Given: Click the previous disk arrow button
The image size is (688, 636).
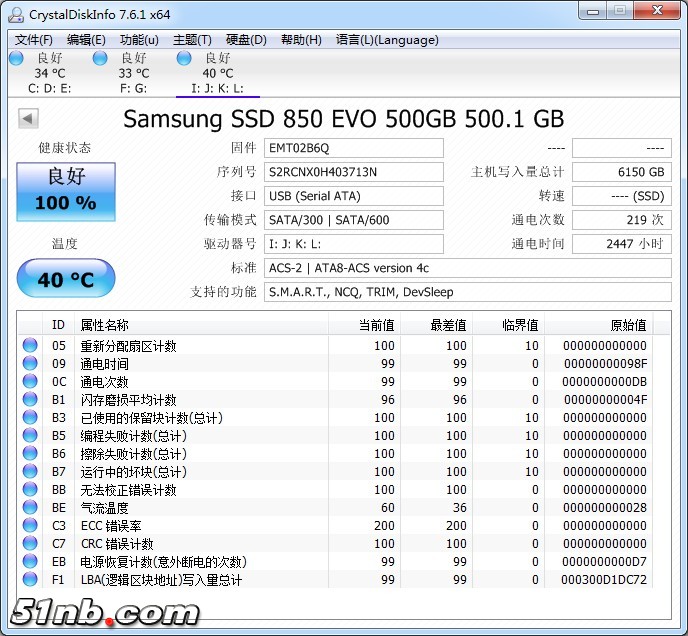Looking at the screenshot, I should click(28, 119).
